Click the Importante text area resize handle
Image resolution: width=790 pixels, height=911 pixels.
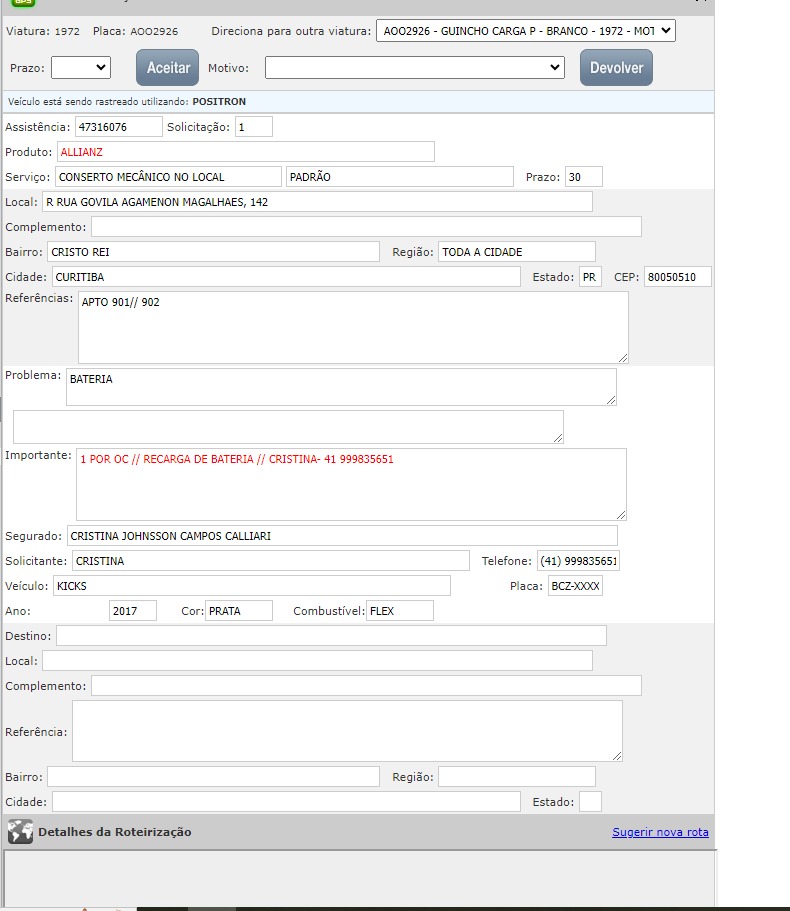pos(621,515)
